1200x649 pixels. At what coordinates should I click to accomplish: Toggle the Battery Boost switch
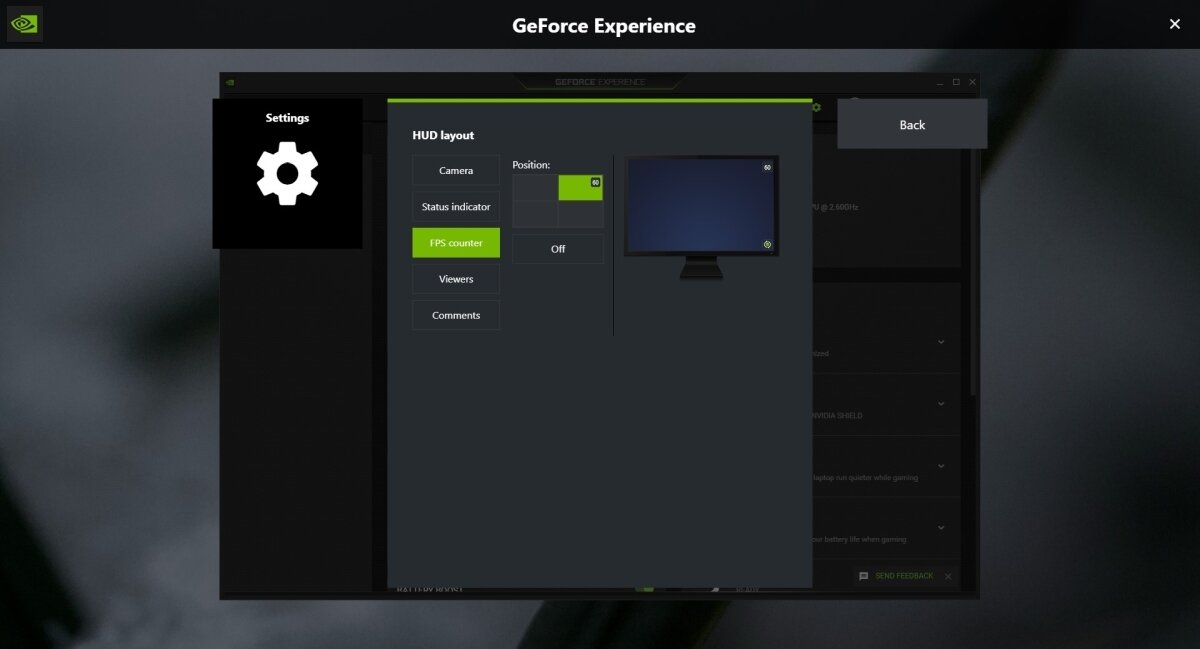point(645,589)
